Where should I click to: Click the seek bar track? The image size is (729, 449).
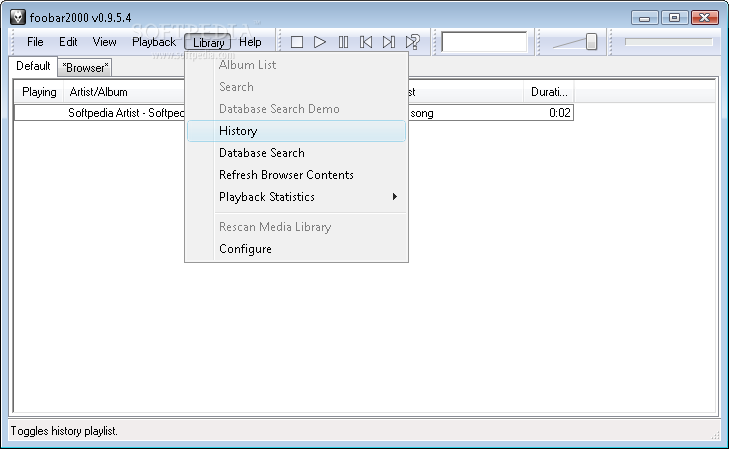tap(669, 42)
